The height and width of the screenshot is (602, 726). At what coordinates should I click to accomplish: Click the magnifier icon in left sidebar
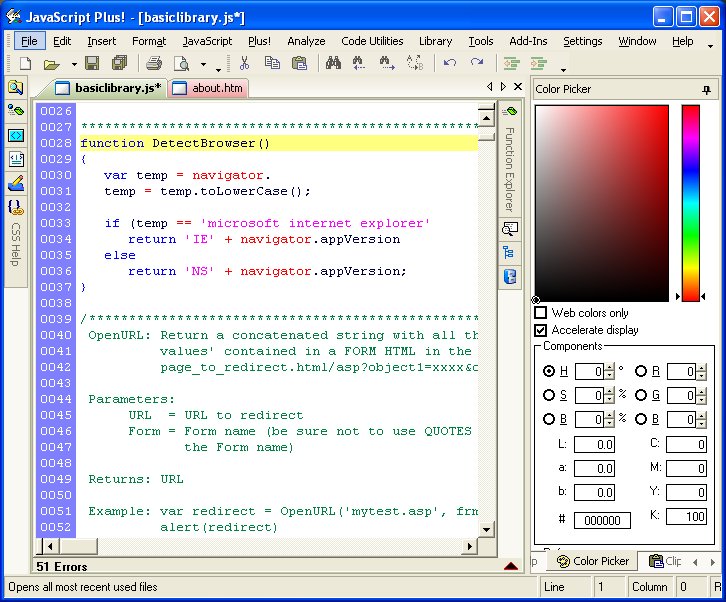click(x=16, y=88)
